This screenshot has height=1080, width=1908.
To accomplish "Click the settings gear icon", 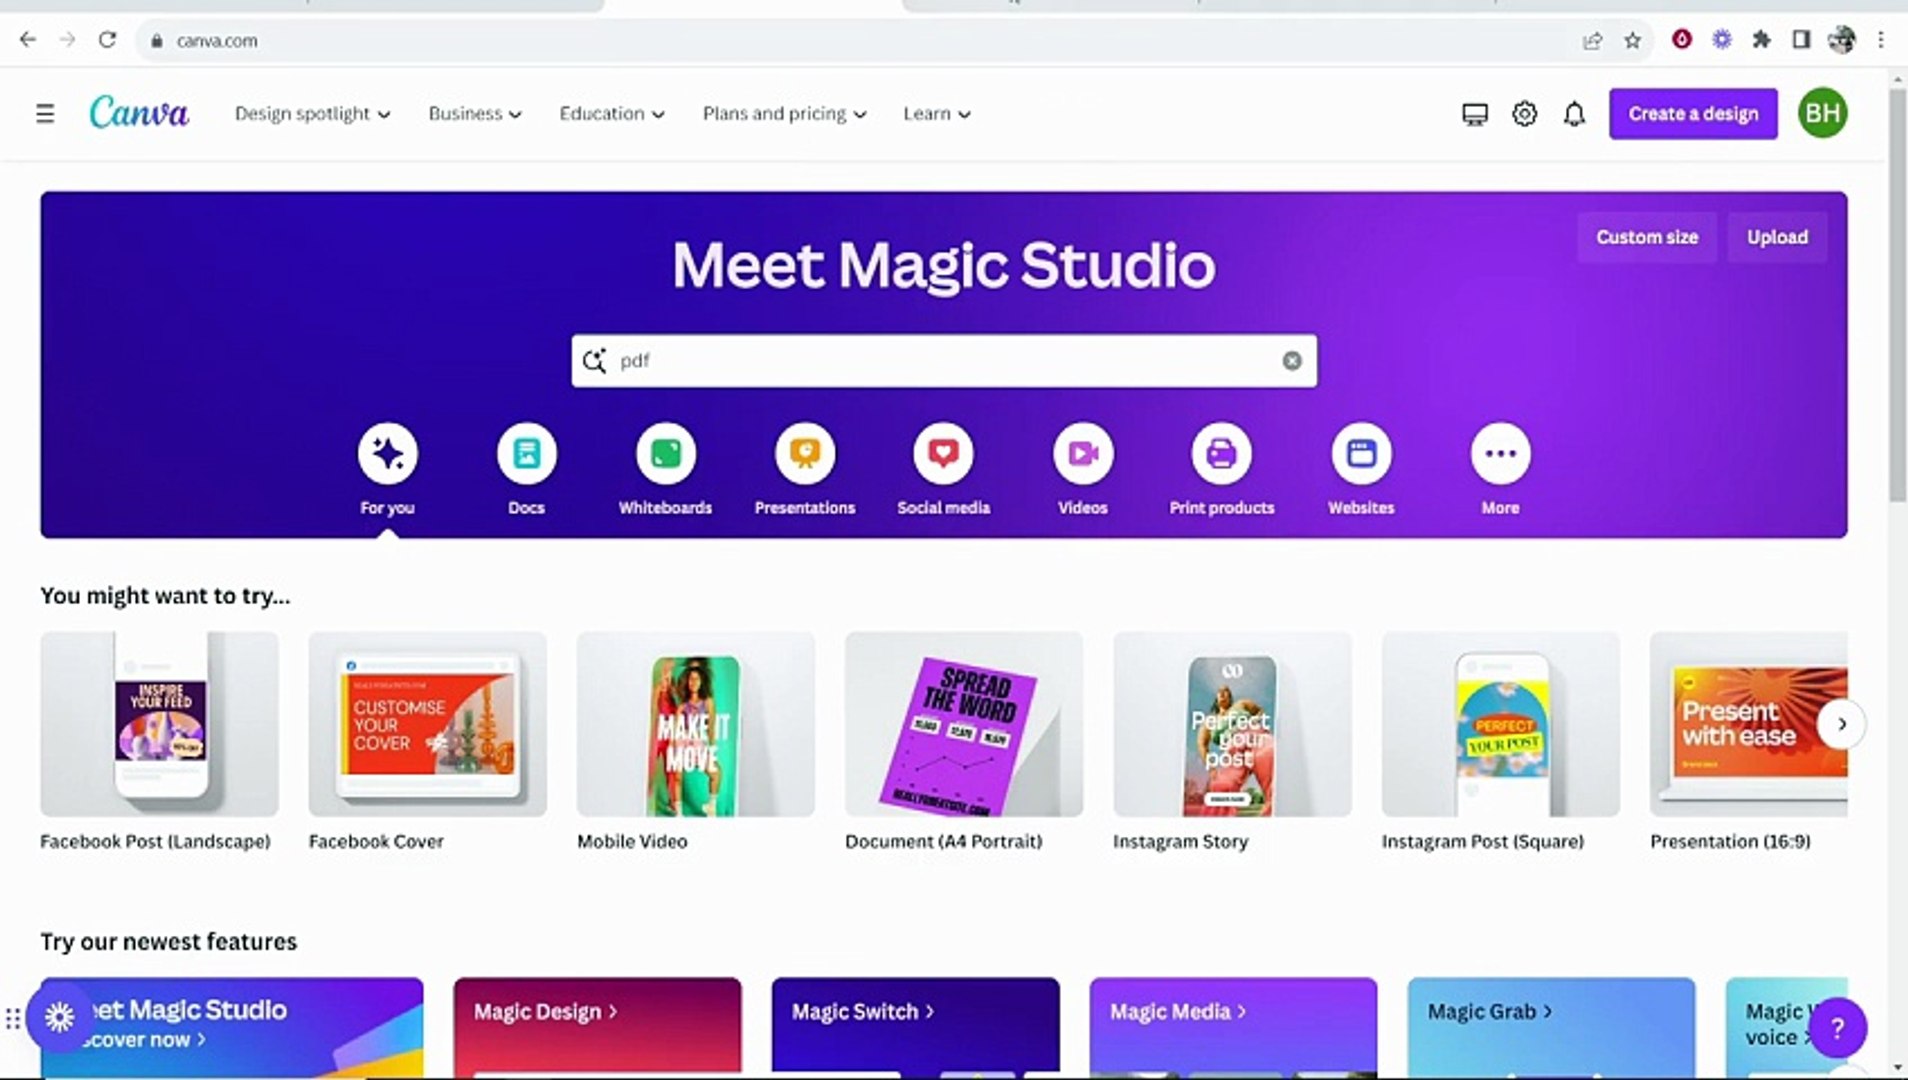I will pyautogui.click(x=1523, y=113).
